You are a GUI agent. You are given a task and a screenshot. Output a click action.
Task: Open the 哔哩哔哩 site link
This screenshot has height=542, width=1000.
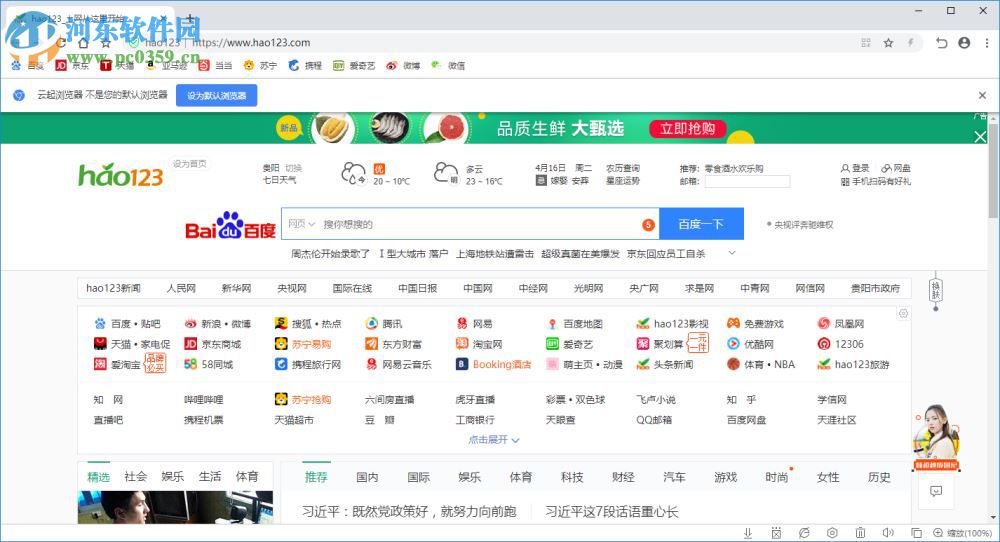click(x=203, y=400)
